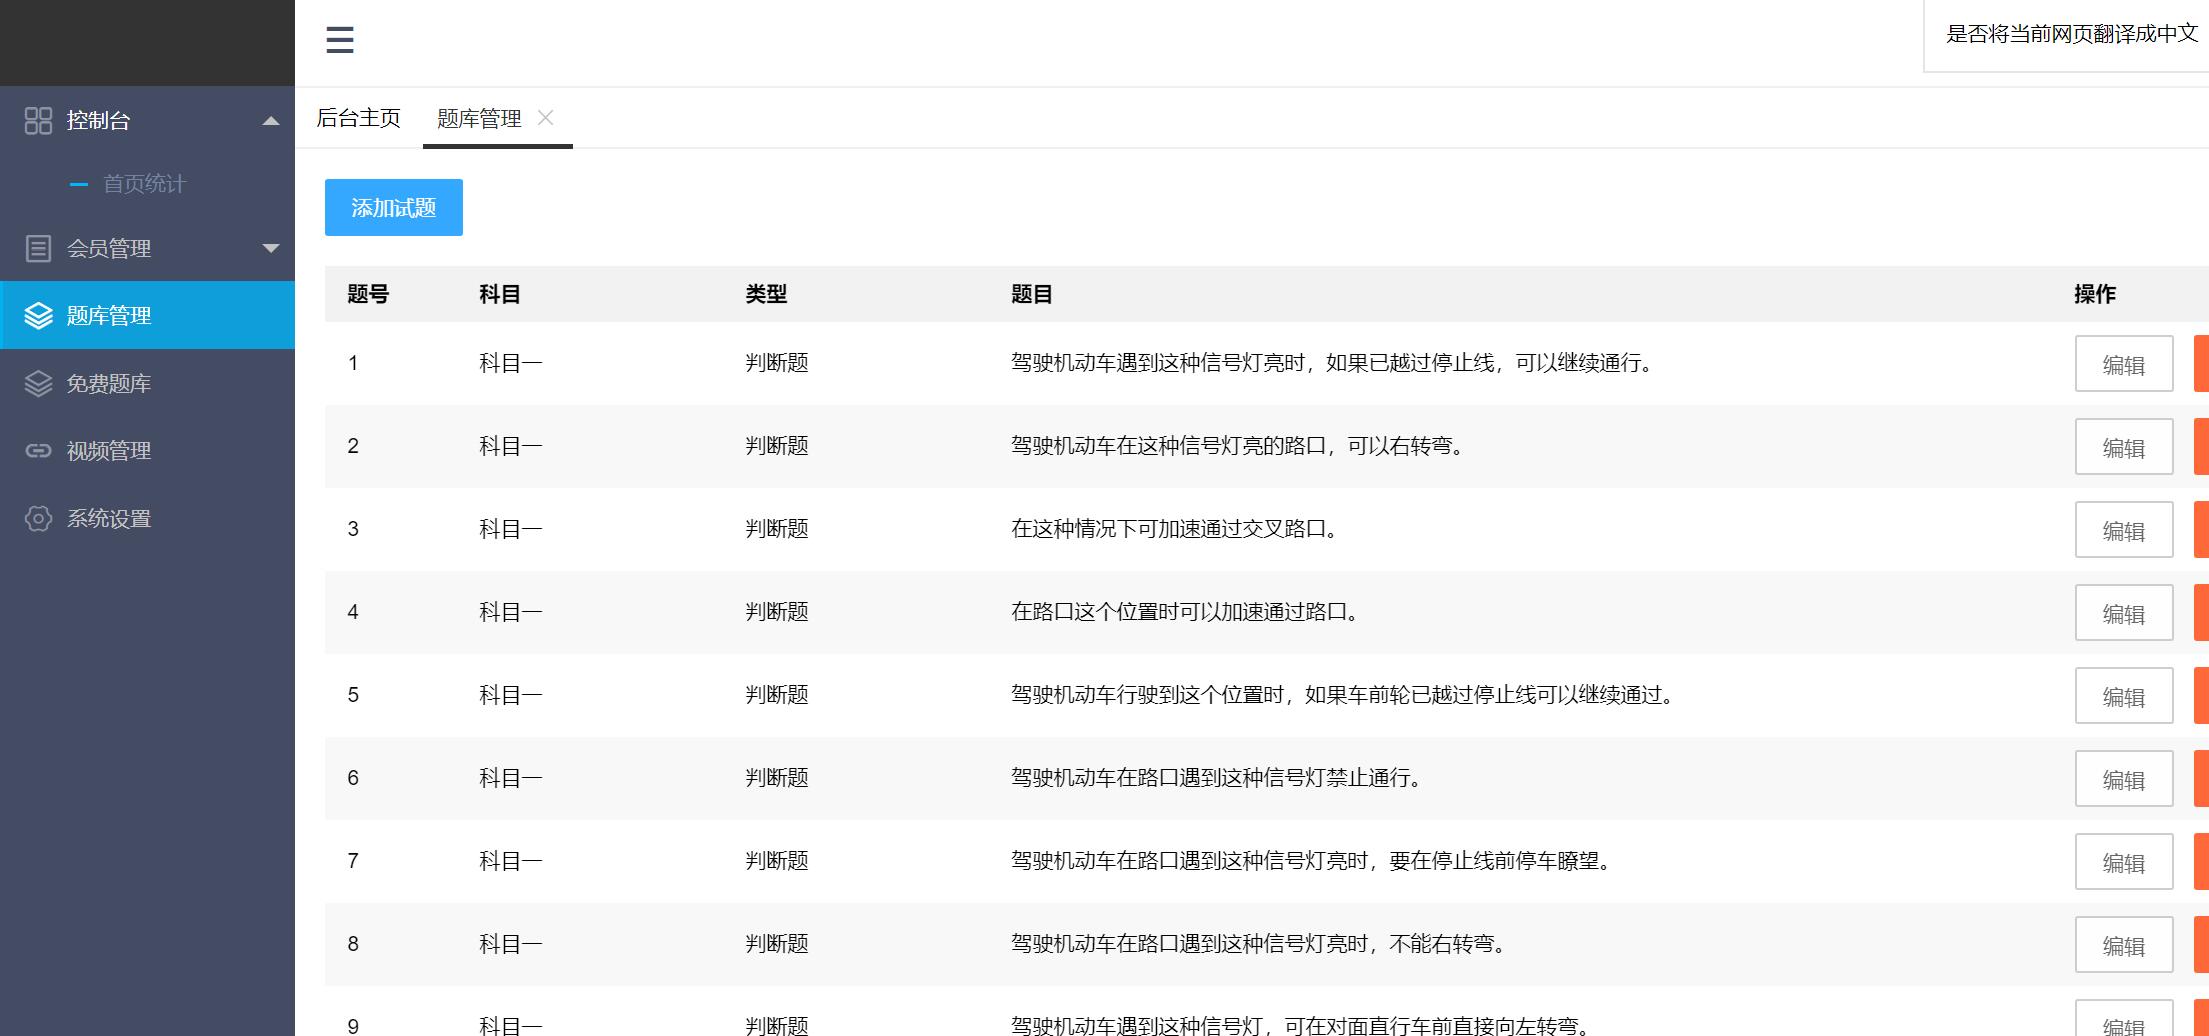Click the 免费题库 layers icon
Image resolution: width=2209 pixels, height=1036 pixels.
[38, 384]
